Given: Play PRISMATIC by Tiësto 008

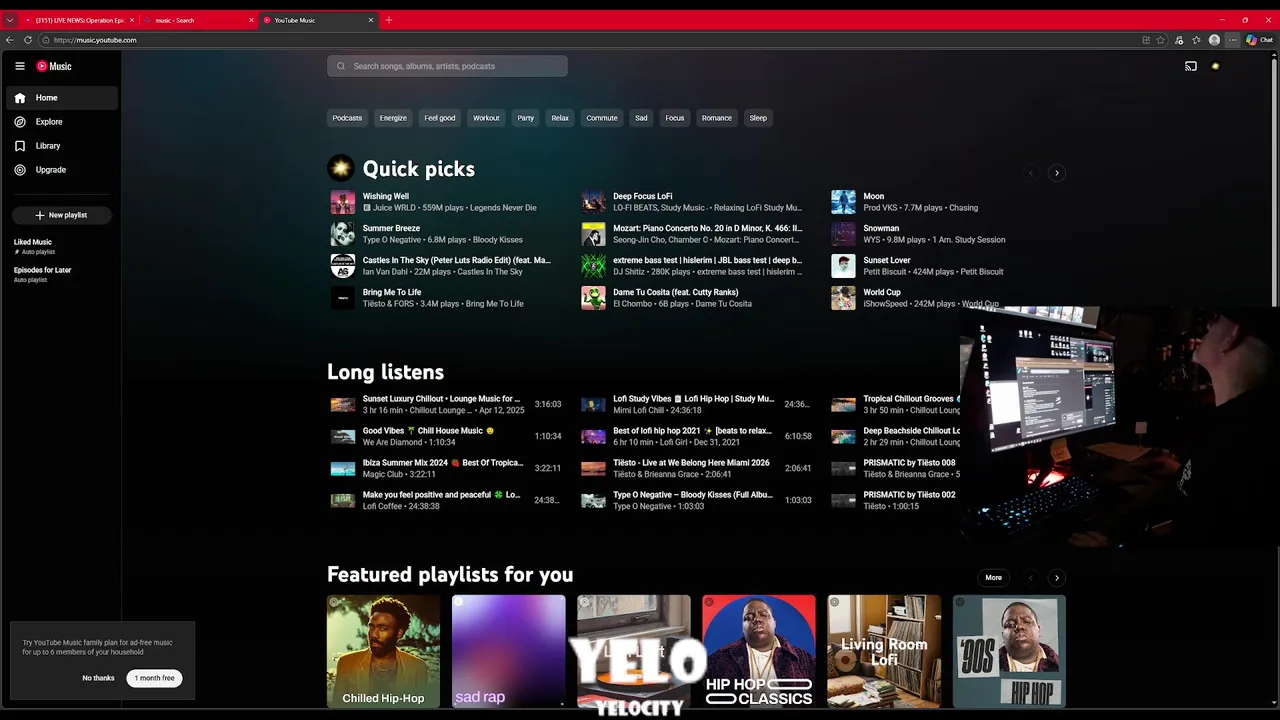Looking at the screenshot, I should click(x=844, y=469).
